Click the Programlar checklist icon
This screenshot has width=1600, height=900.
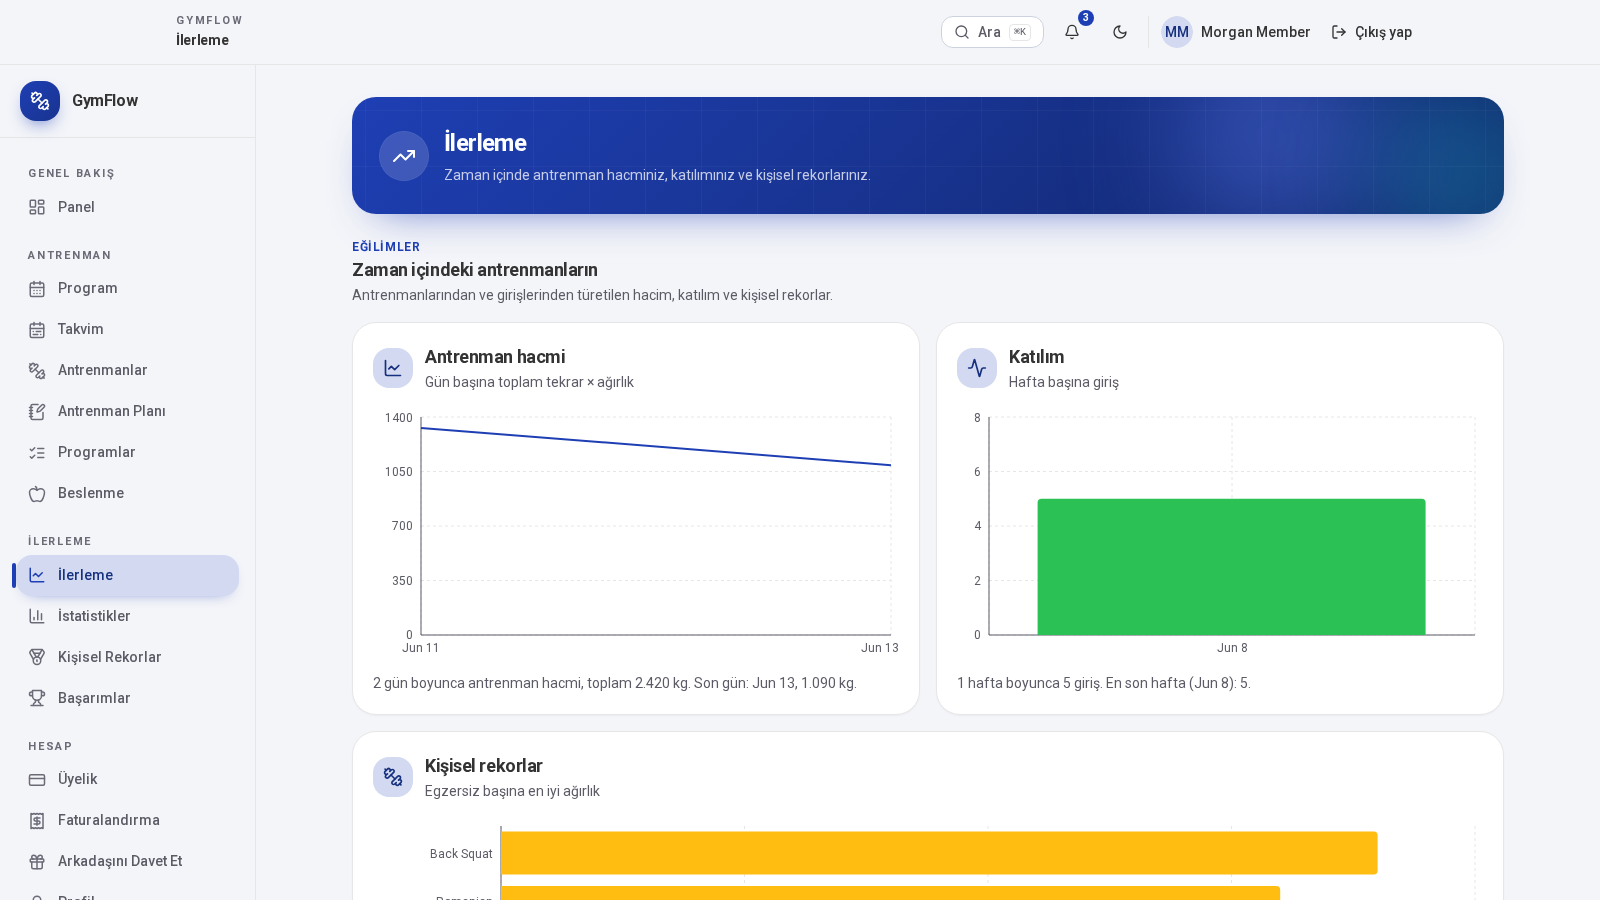click(x=37, y=453)
